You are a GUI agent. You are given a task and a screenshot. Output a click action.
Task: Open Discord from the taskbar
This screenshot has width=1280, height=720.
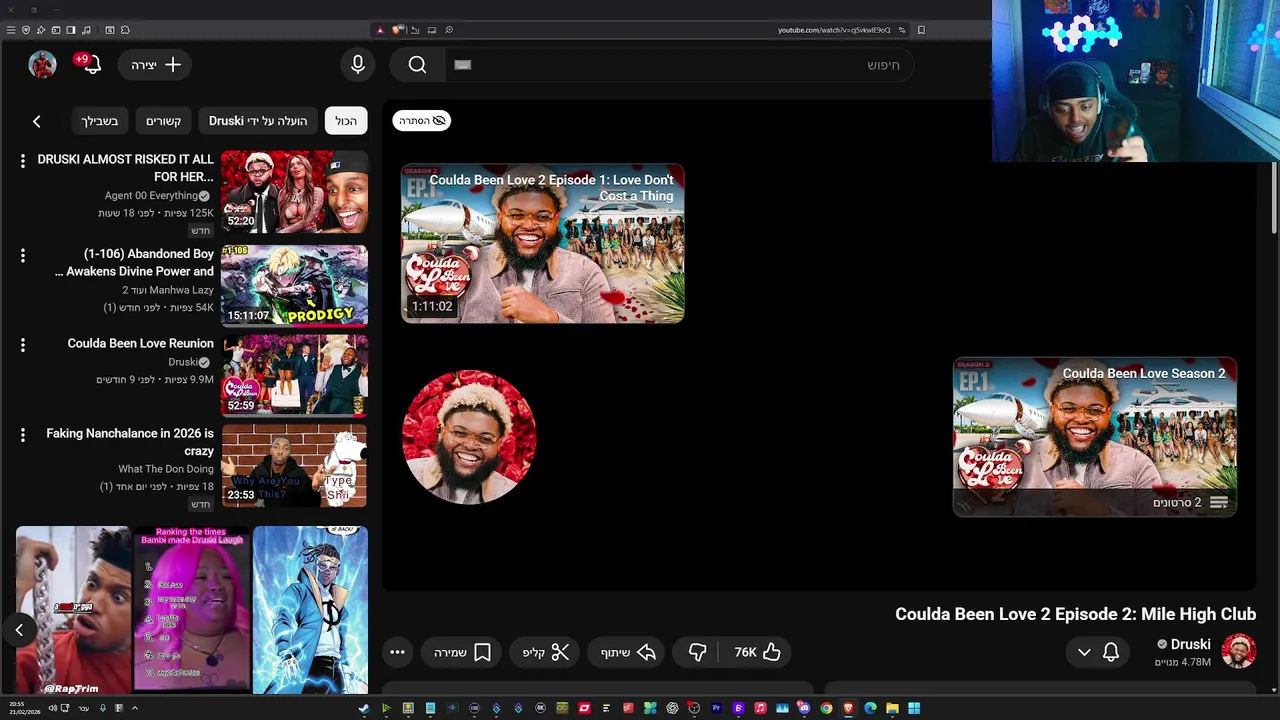click(x=804, y=708)
